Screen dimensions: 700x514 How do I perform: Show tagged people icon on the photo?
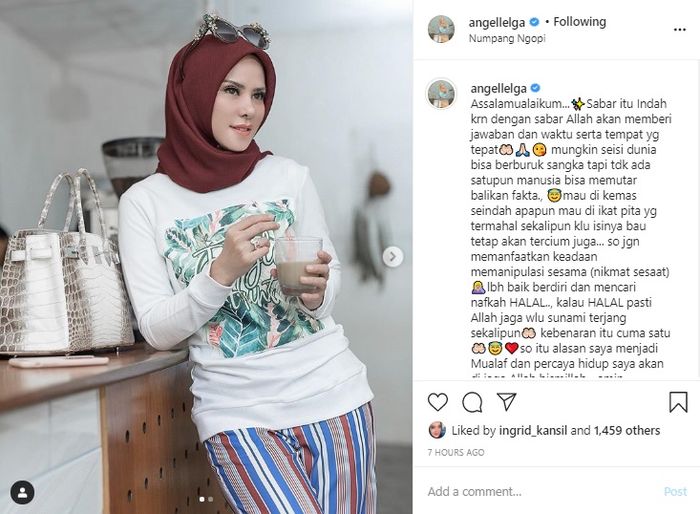click(22, 493)
